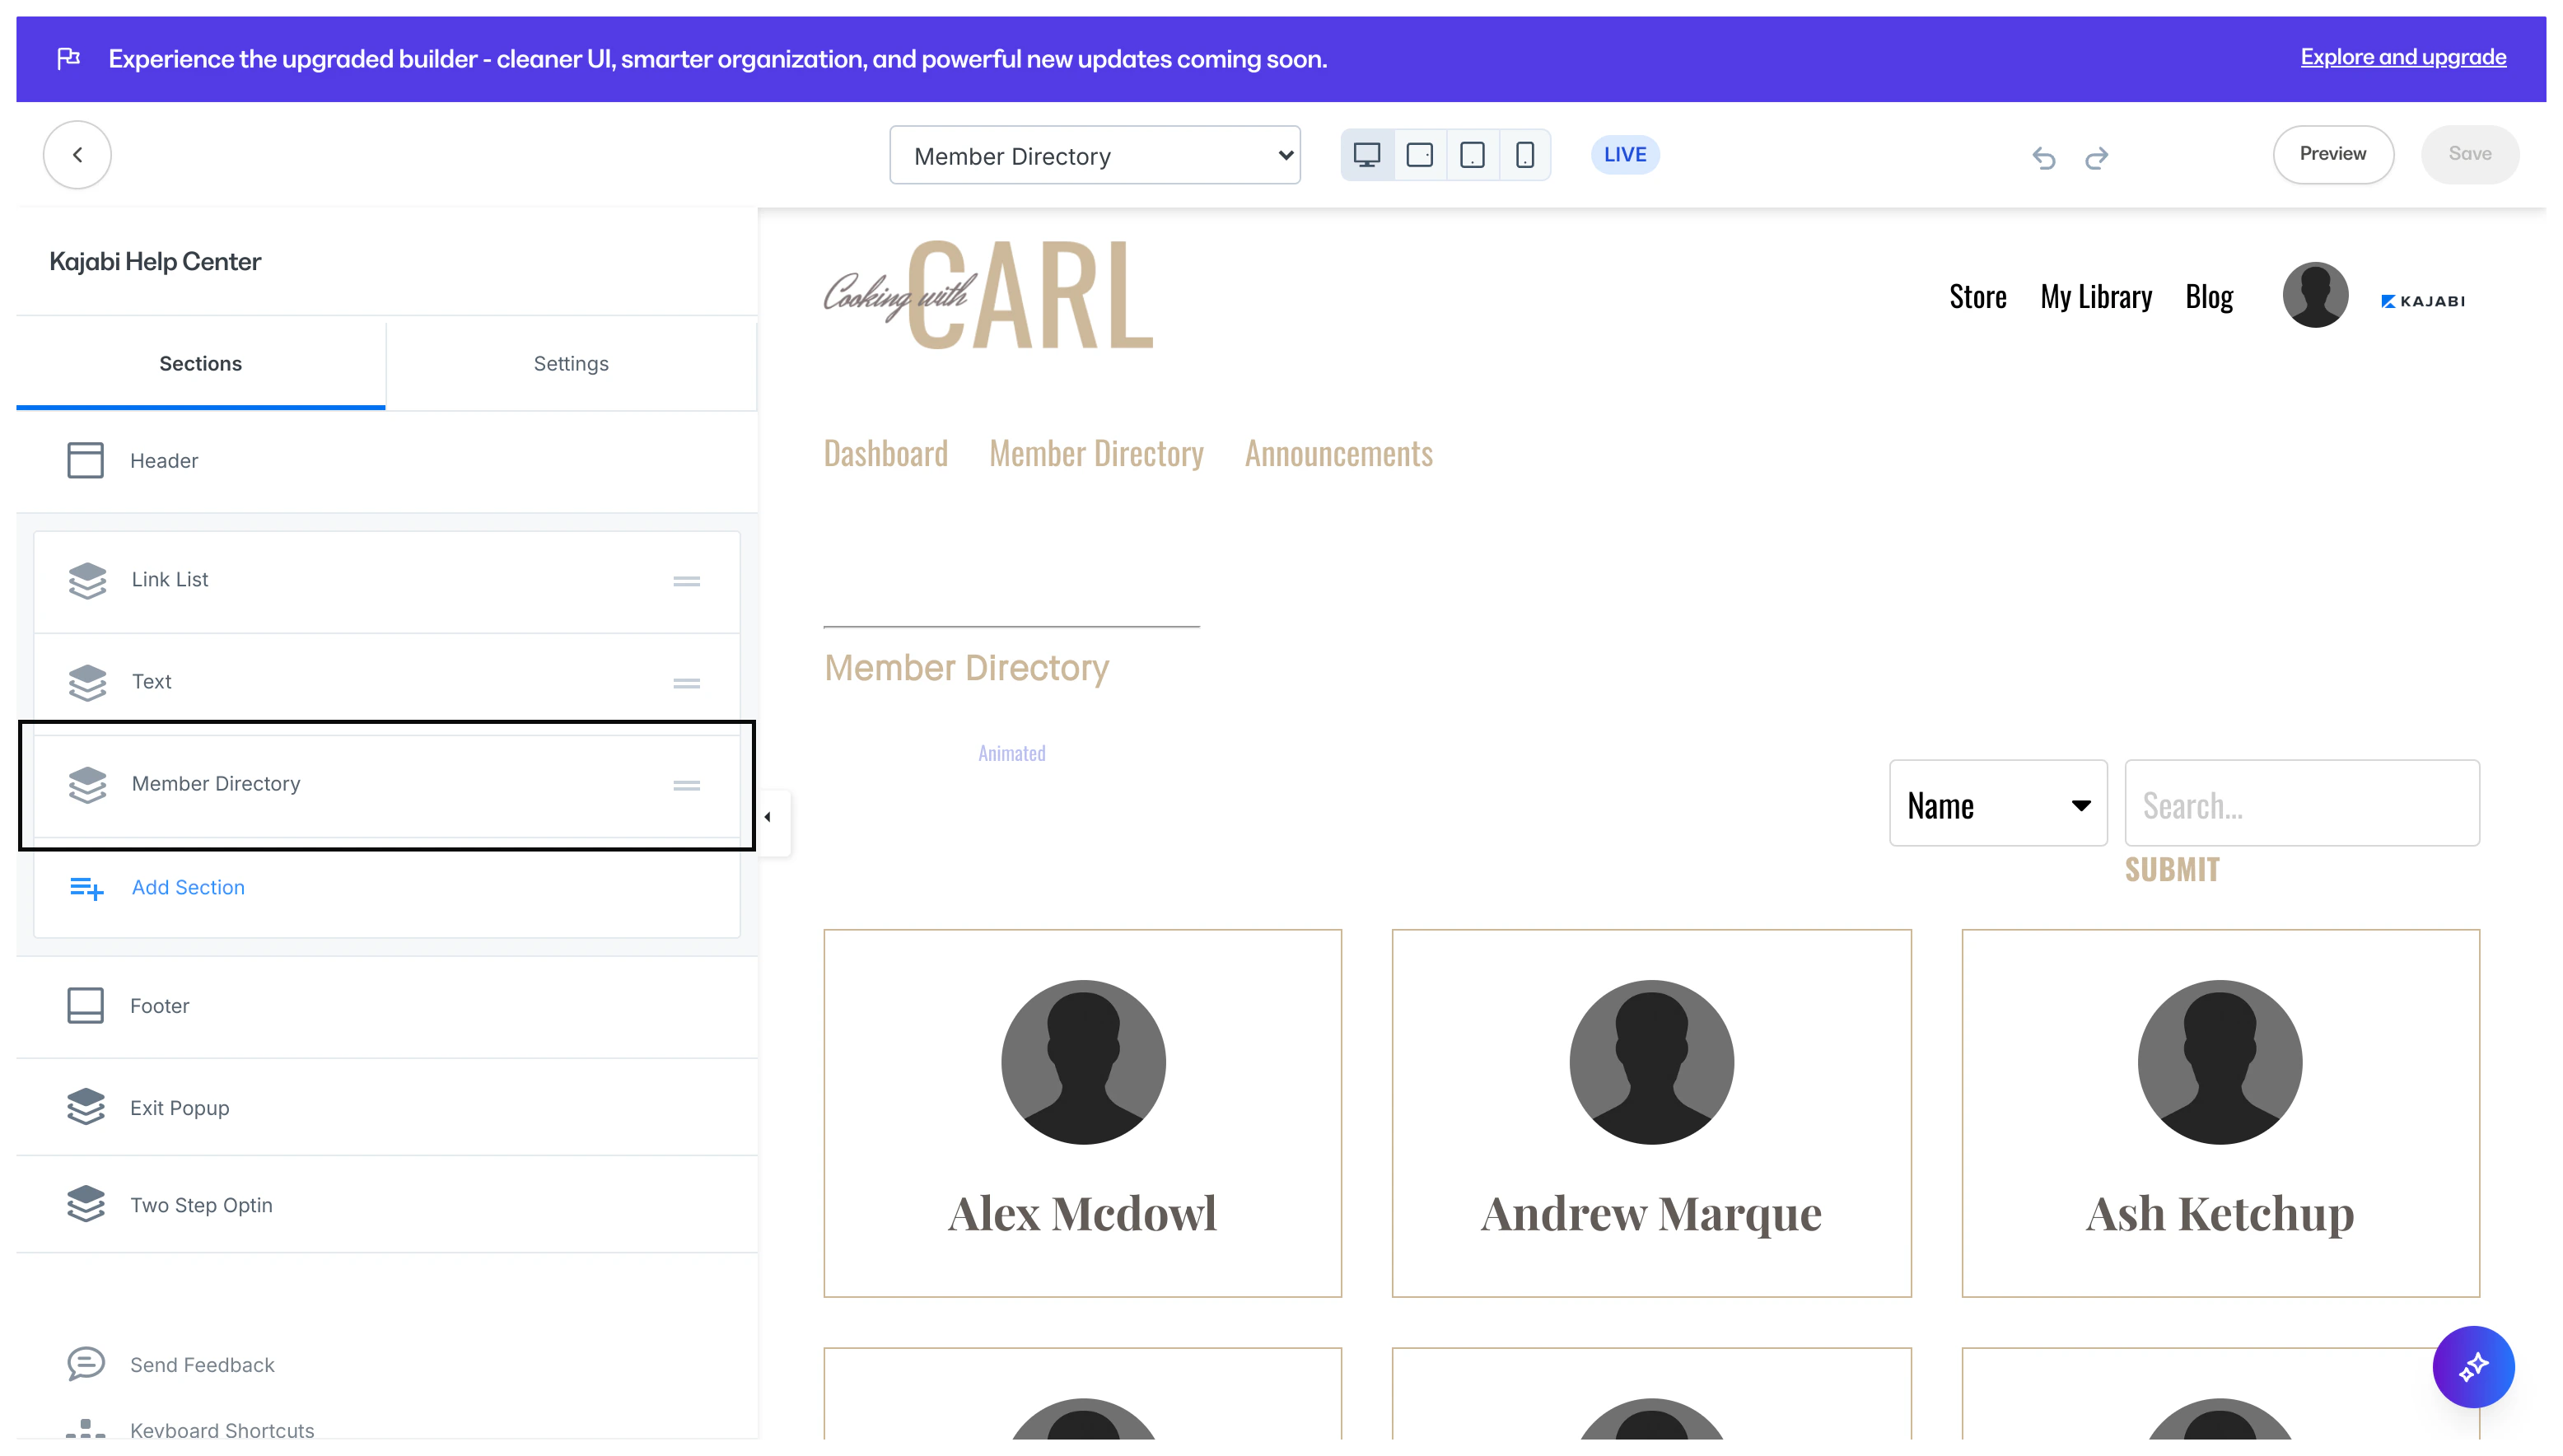
Task: Click the user avatar in site header
Action: 2314,295
